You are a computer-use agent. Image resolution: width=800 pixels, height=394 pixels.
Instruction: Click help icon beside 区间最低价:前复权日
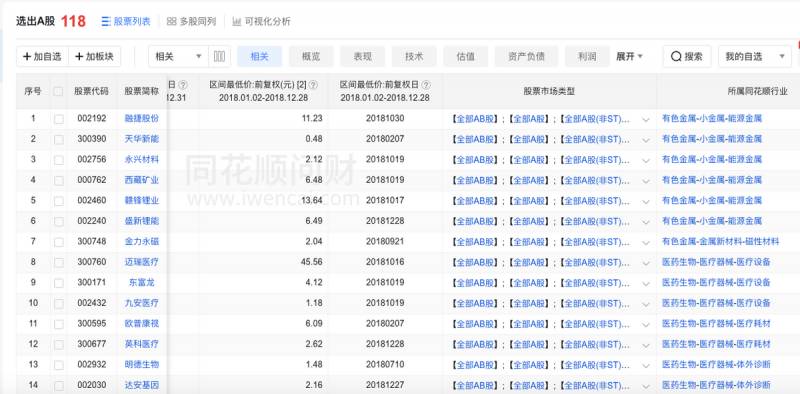click(x=426, y=85)
